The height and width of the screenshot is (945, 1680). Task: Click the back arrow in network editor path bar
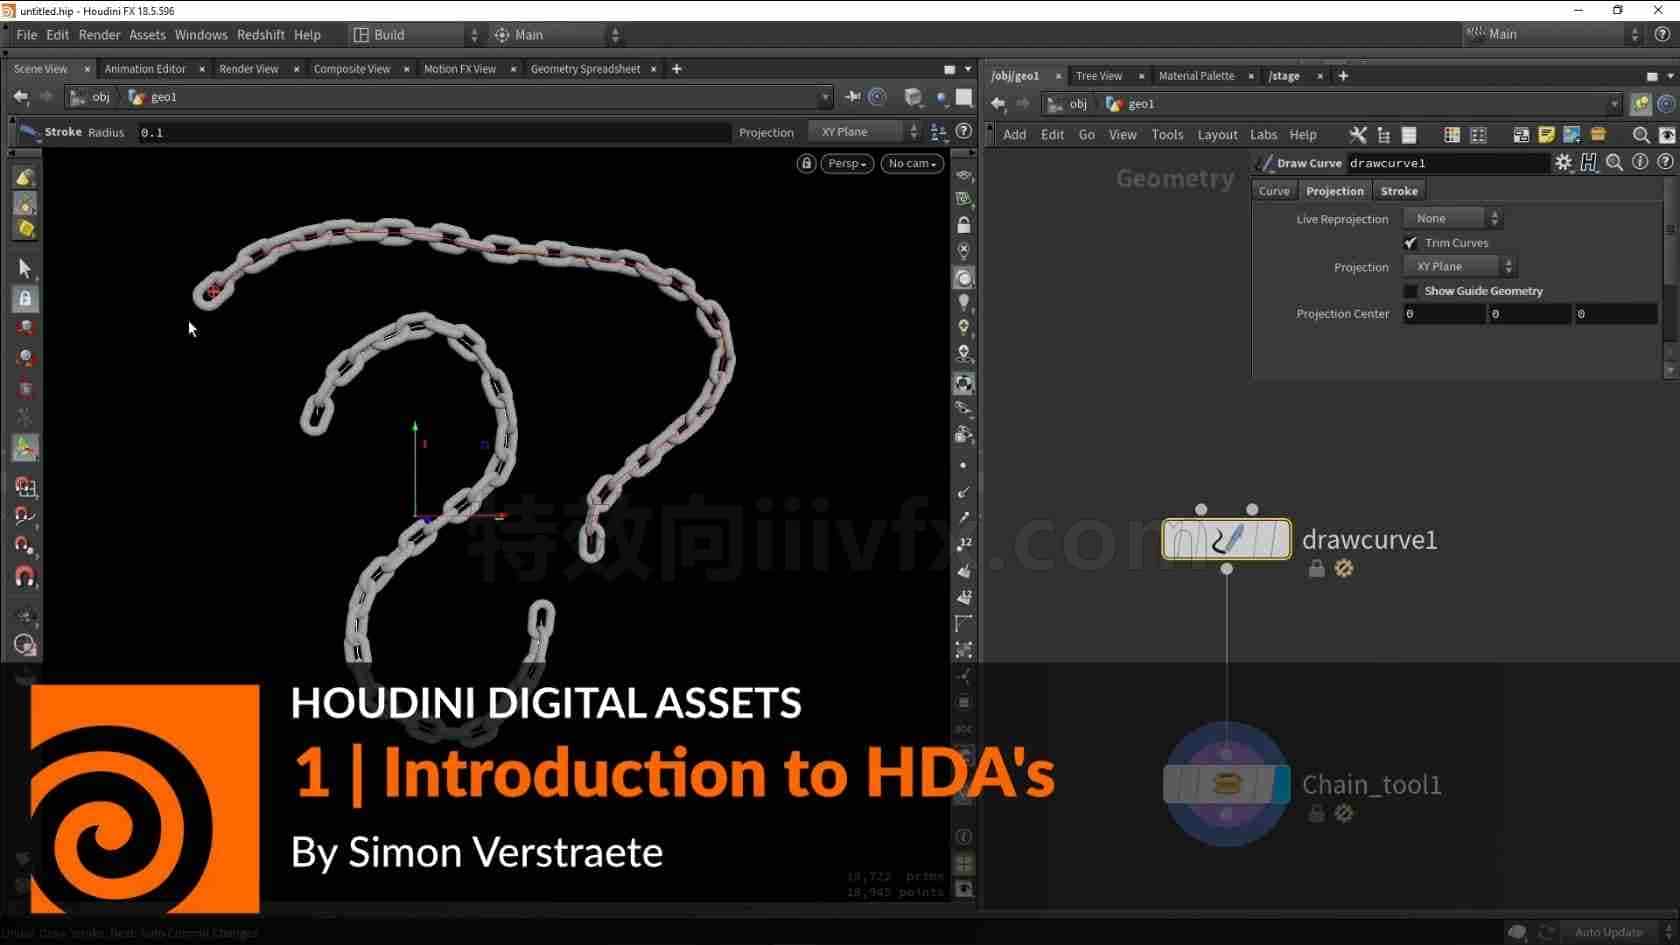tap(998, 104)
